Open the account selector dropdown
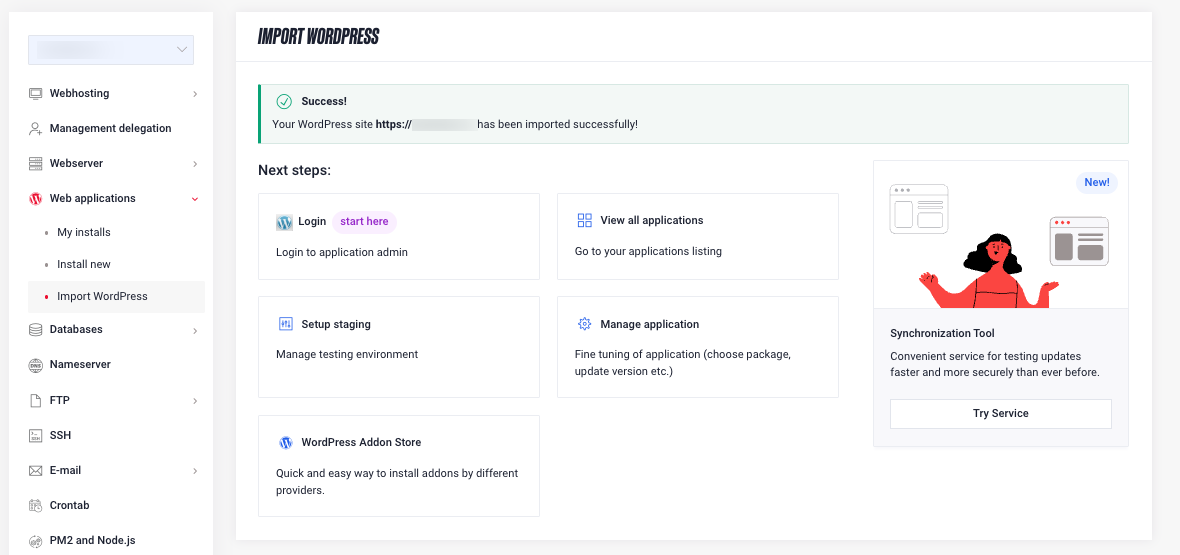 [x=111, y=50]
